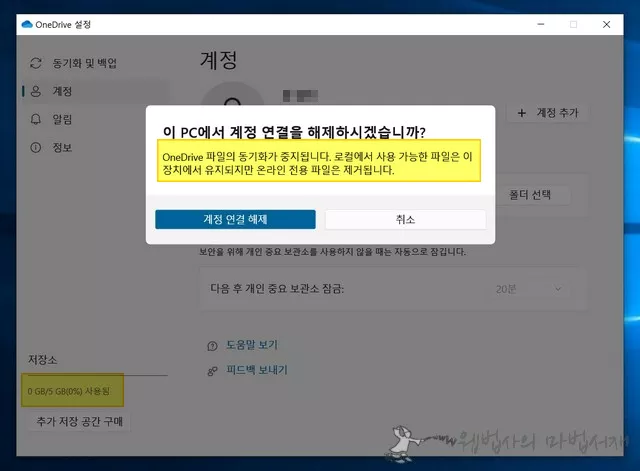The width and height of the screenshot is (640, 471).
Task: Select the 계정 sidebar item
Action: [x=96, y=91]
